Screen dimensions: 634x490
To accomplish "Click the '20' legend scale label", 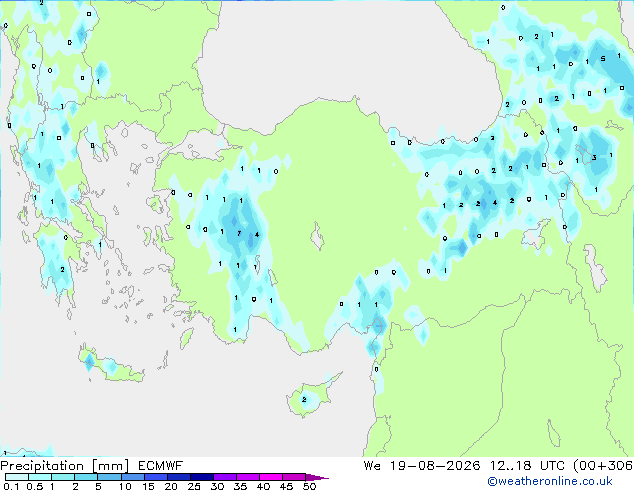I will 171,486.
